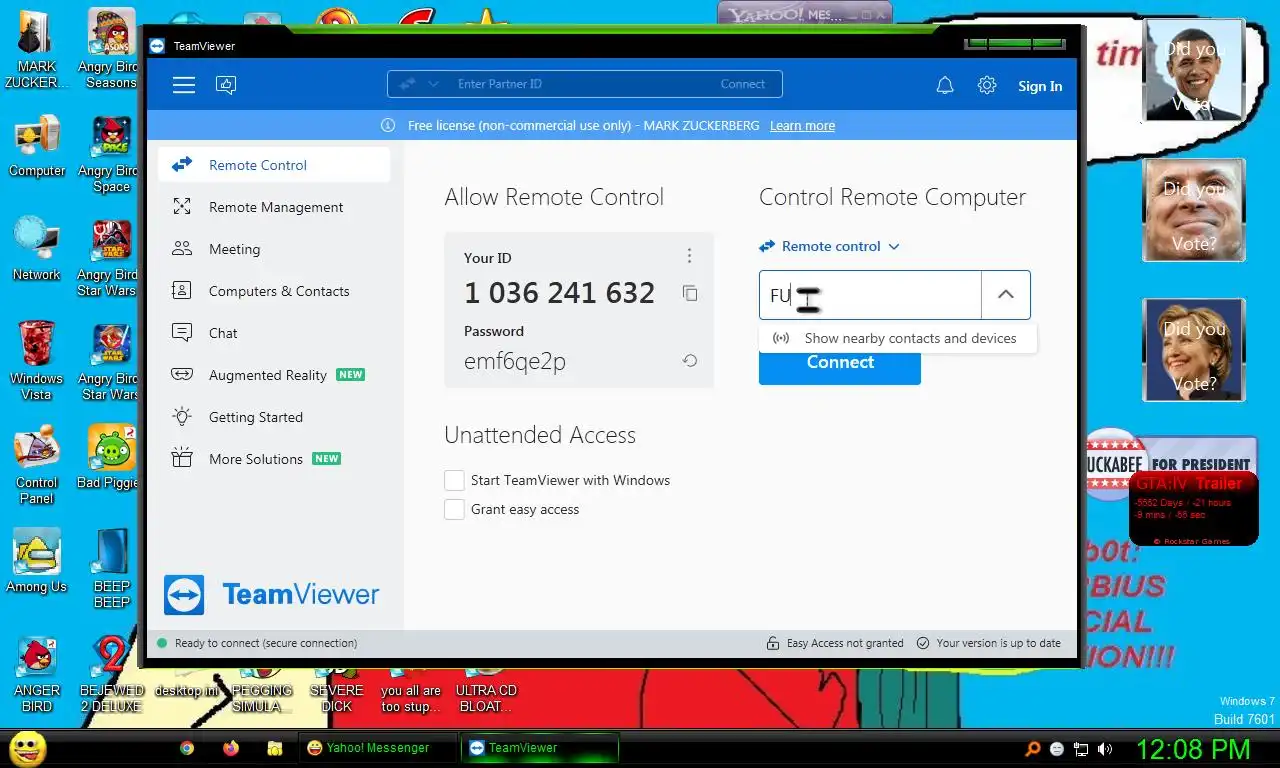The image size is (1280, 768).
Task: Open Computers & Contacts
Action: coord(274,291)
